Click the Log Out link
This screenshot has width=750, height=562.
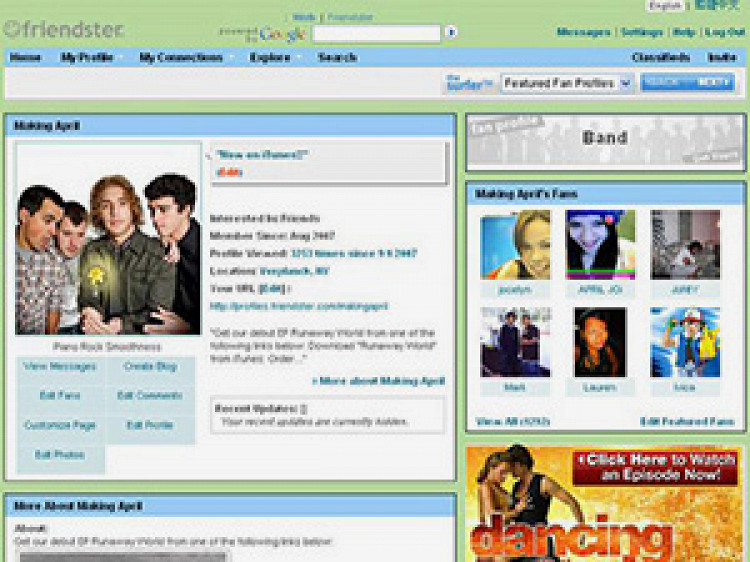click(x=724, y=33)
